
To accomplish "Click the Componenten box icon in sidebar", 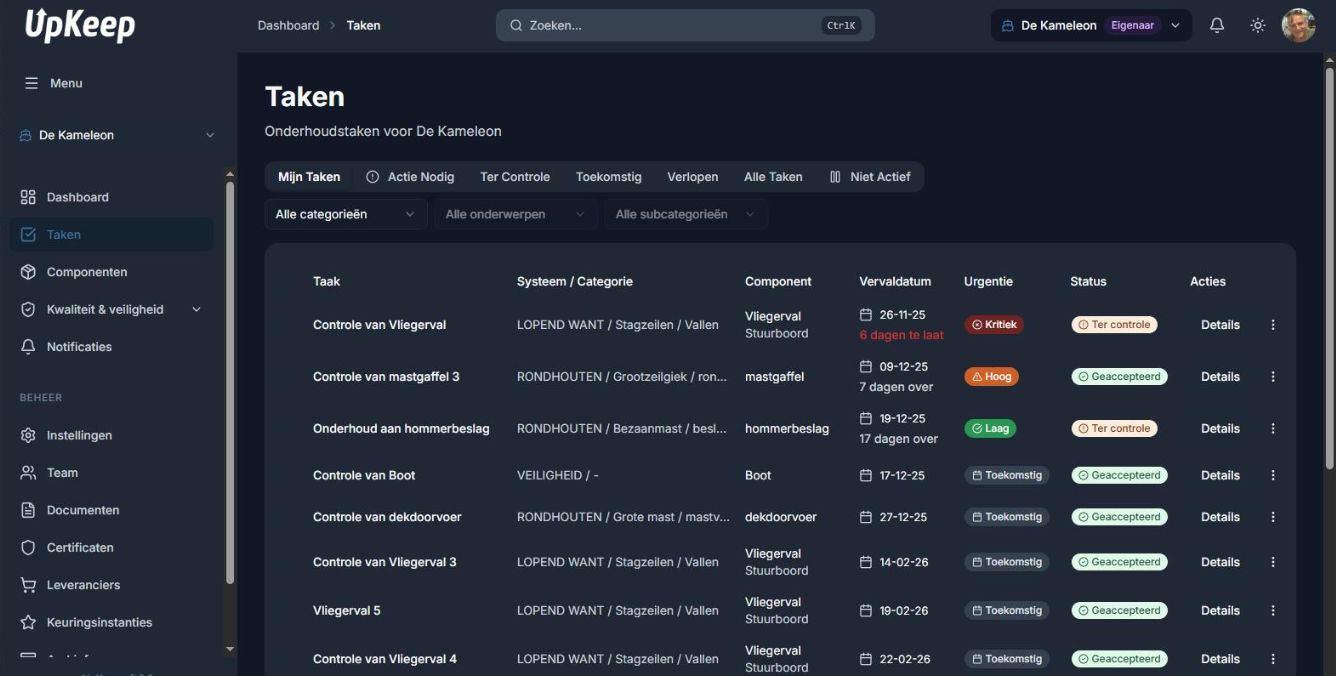I will pyautogui.click(x=30, y=271).
